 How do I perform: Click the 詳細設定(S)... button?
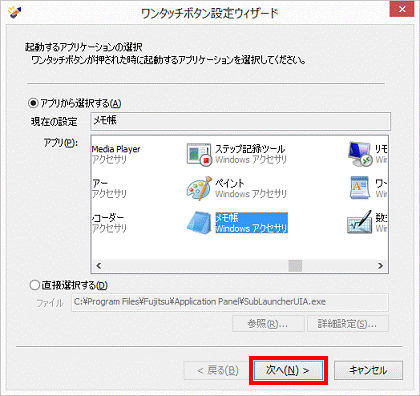coord(347,324)
